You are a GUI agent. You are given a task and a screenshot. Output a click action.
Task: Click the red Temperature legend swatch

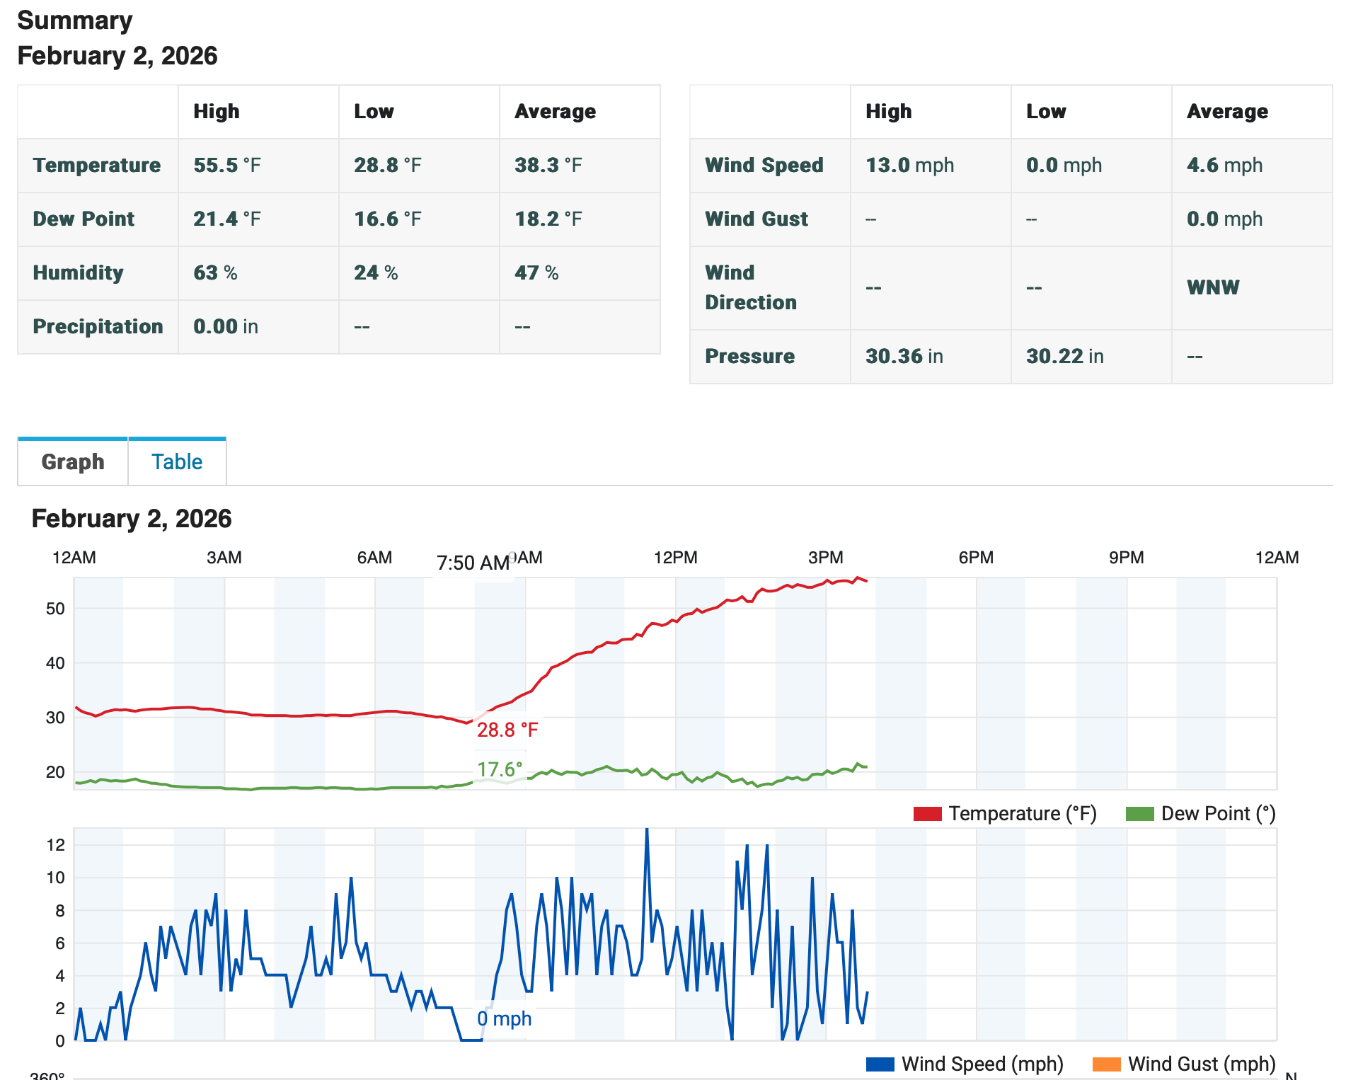point(927,814)
